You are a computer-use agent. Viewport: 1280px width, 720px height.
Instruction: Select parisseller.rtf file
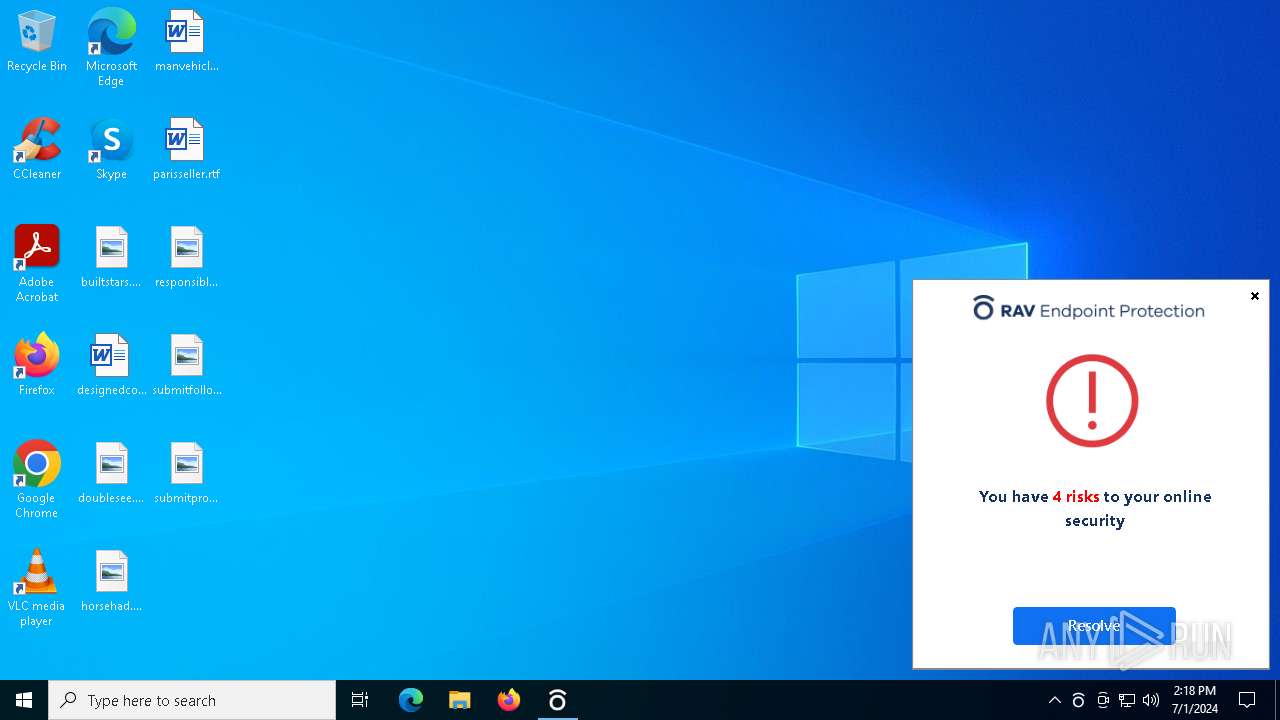(186, 150)
